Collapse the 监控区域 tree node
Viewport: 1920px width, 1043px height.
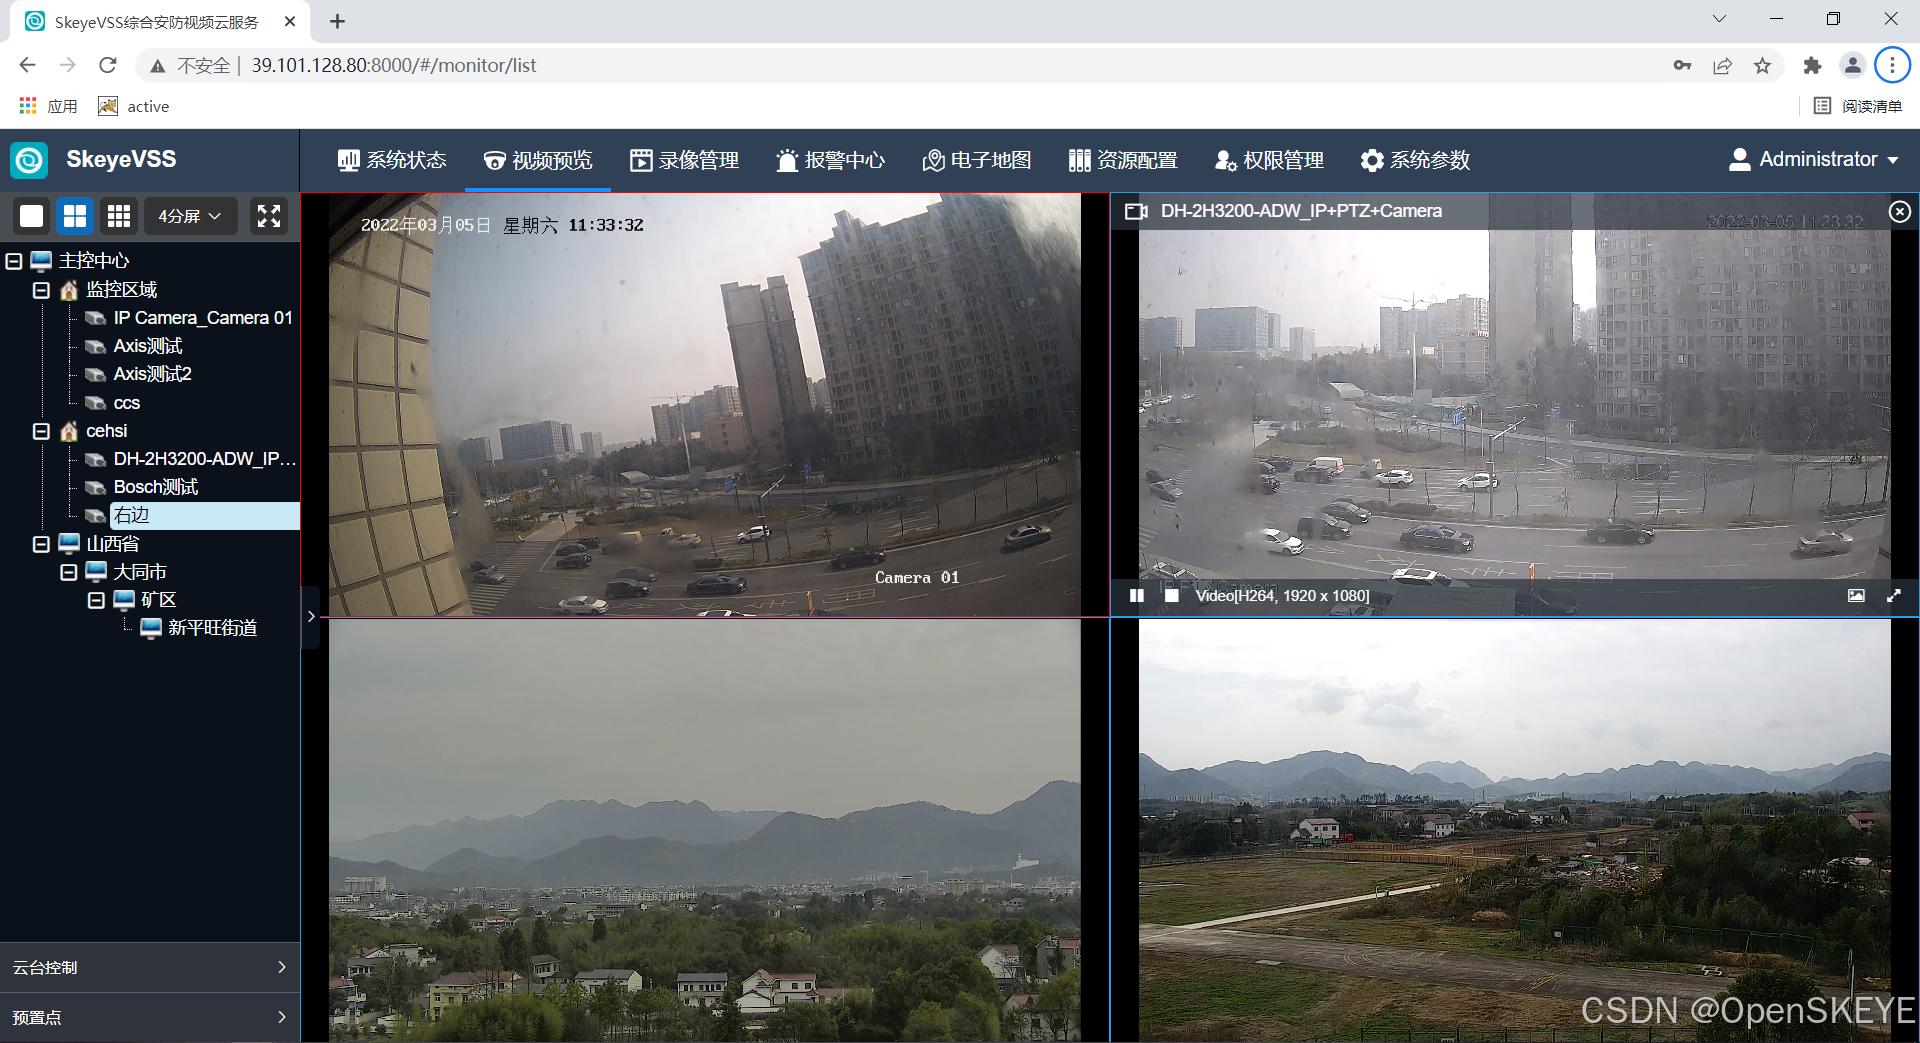tap(41, 290)
